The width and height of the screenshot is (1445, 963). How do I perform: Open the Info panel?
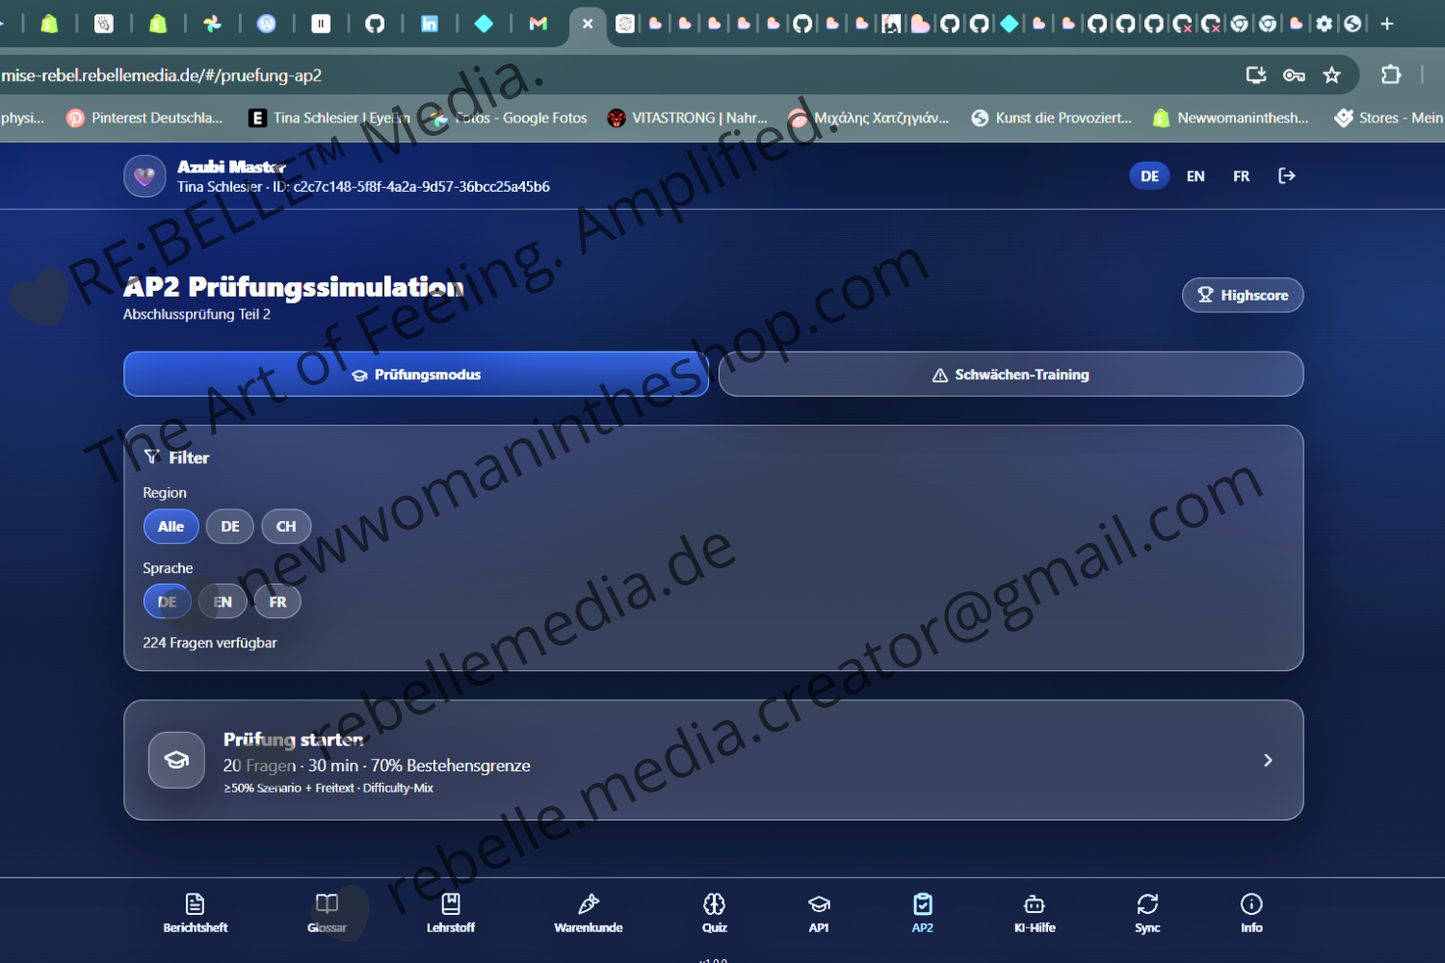pyautogui.click(x=1251, y=913)
